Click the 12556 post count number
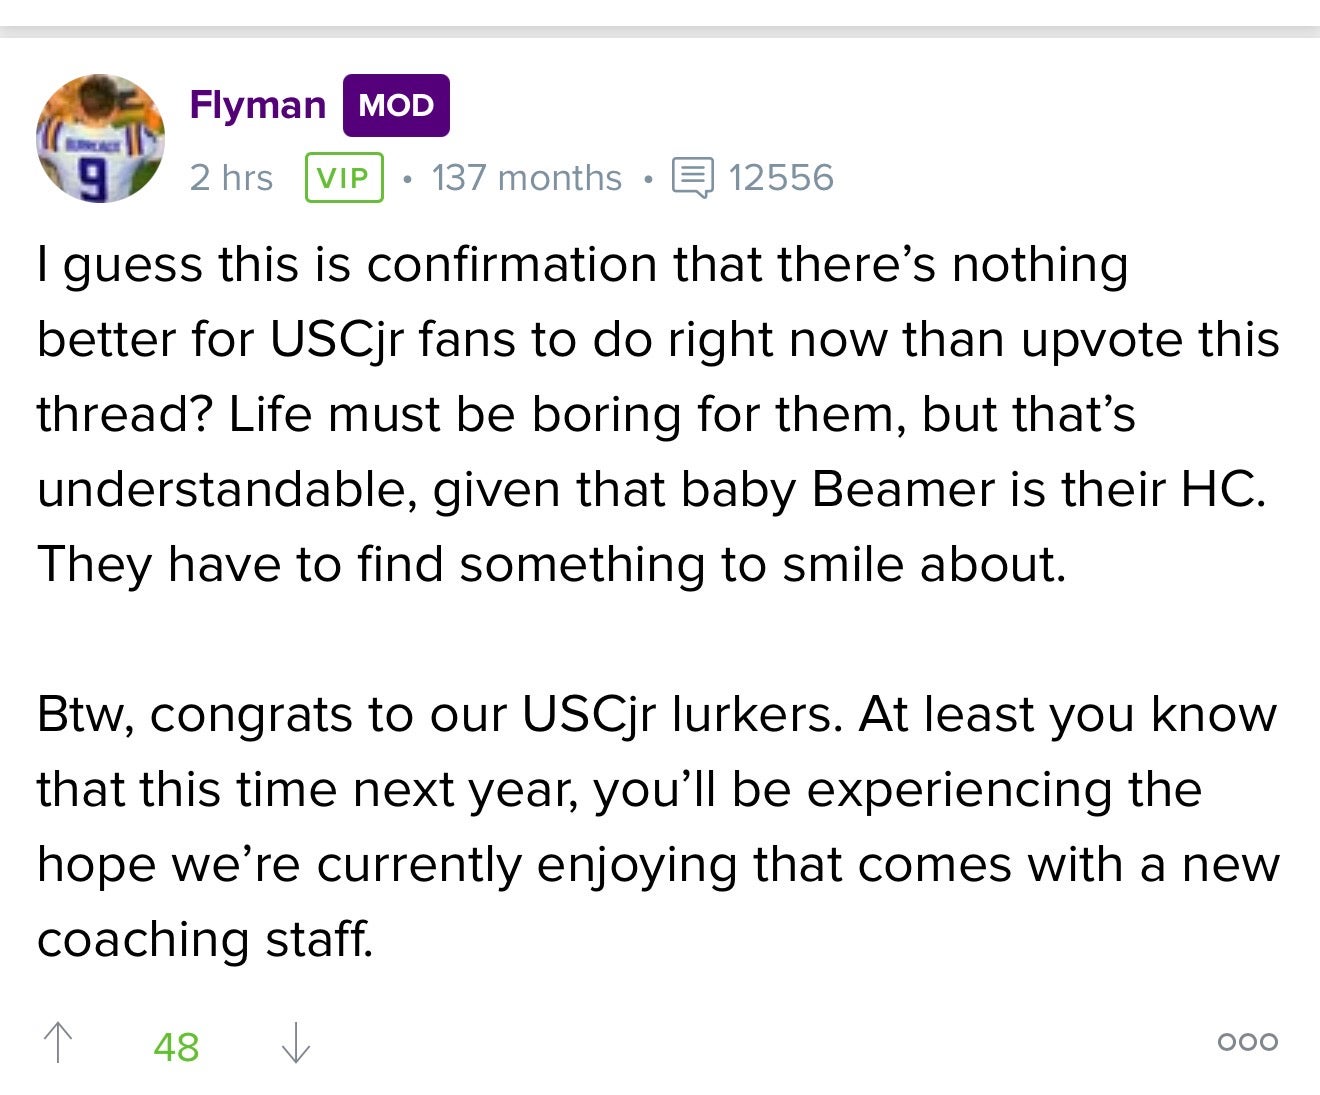Screen dimensions: 1320x1095 point(780,178)
